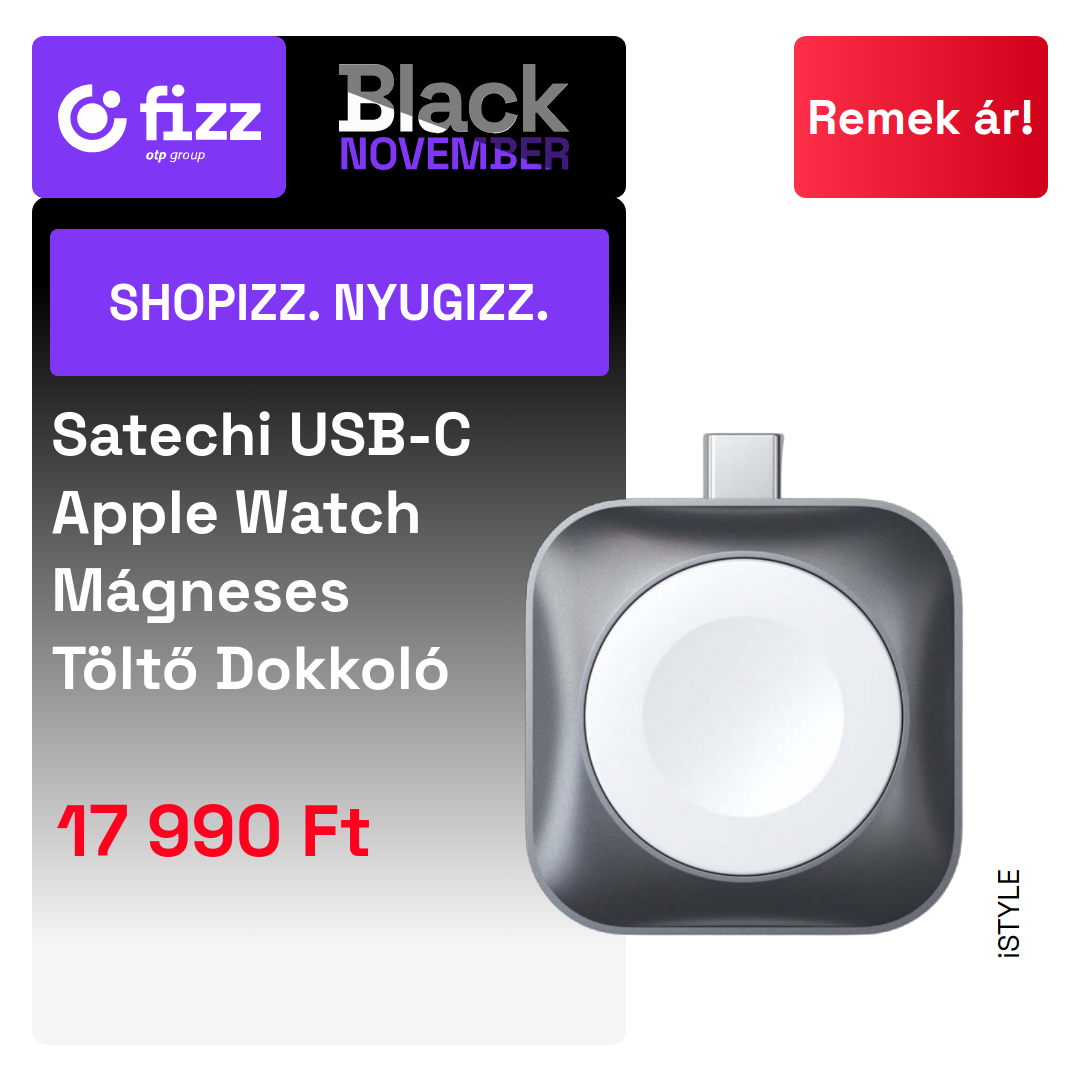The width and height of the screenshot is (1080, 1080).
Task: Click the fizz circular logo icon
Action: (92, 118)
